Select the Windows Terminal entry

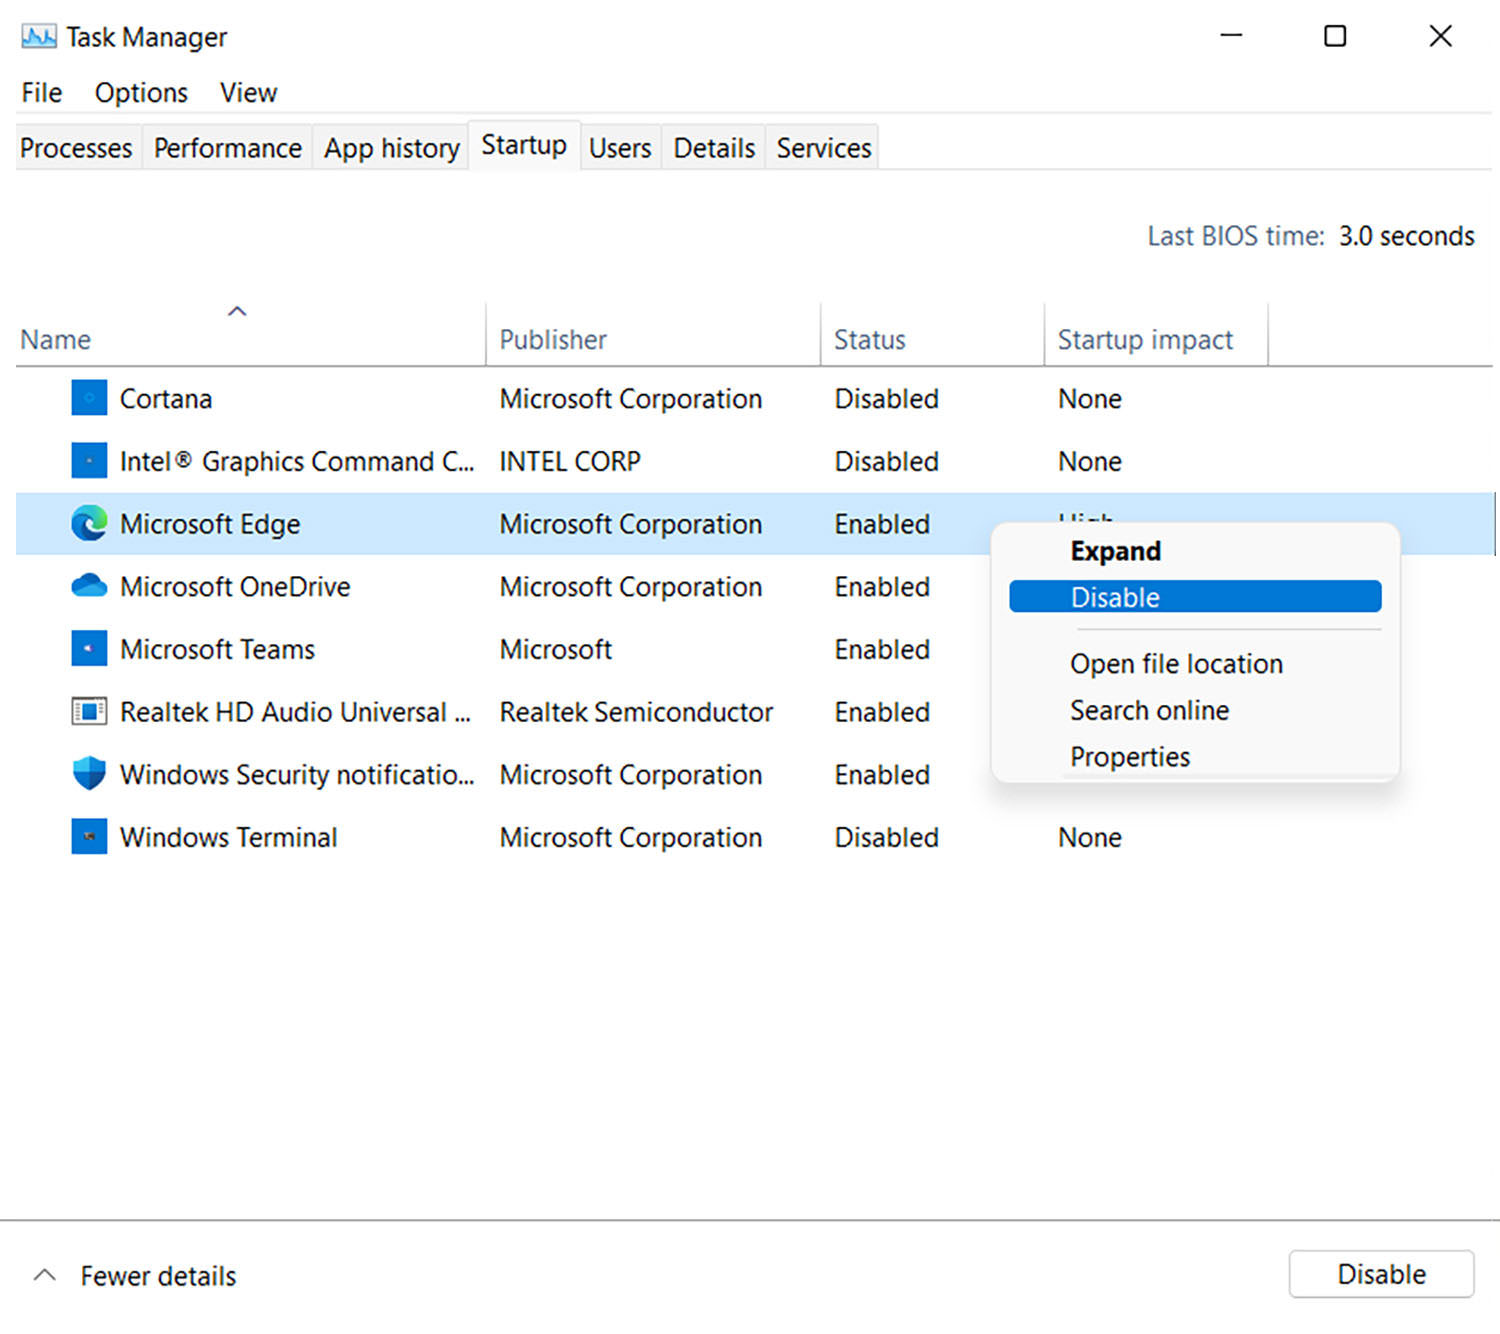(x=228, y=838)
